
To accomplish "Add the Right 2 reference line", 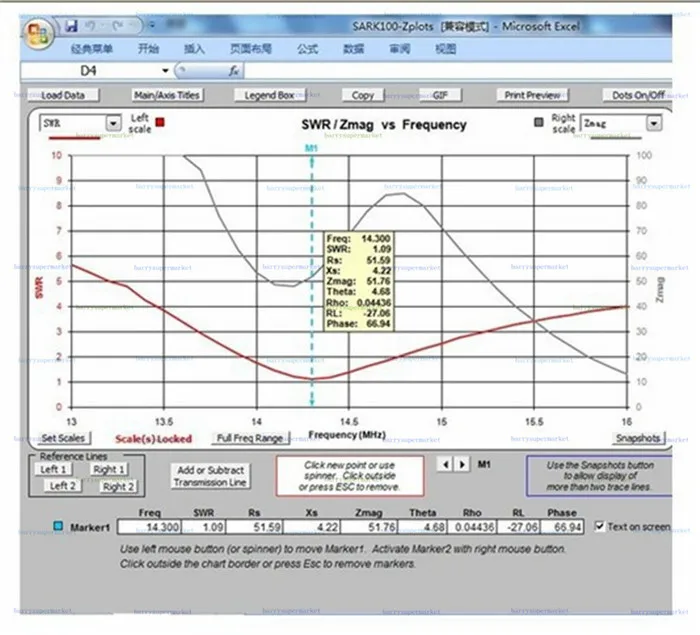I will point(118,486).
